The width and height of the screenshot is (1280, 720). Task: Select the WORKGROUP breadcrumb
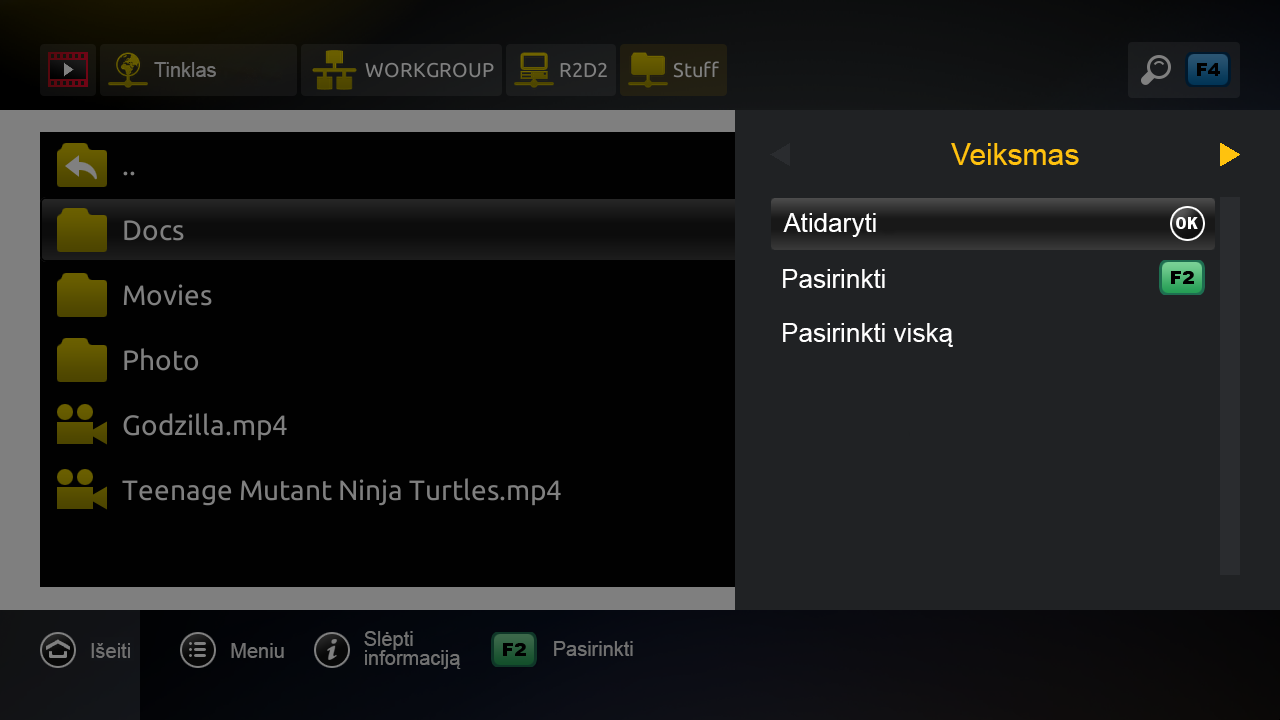pos(401,70)
